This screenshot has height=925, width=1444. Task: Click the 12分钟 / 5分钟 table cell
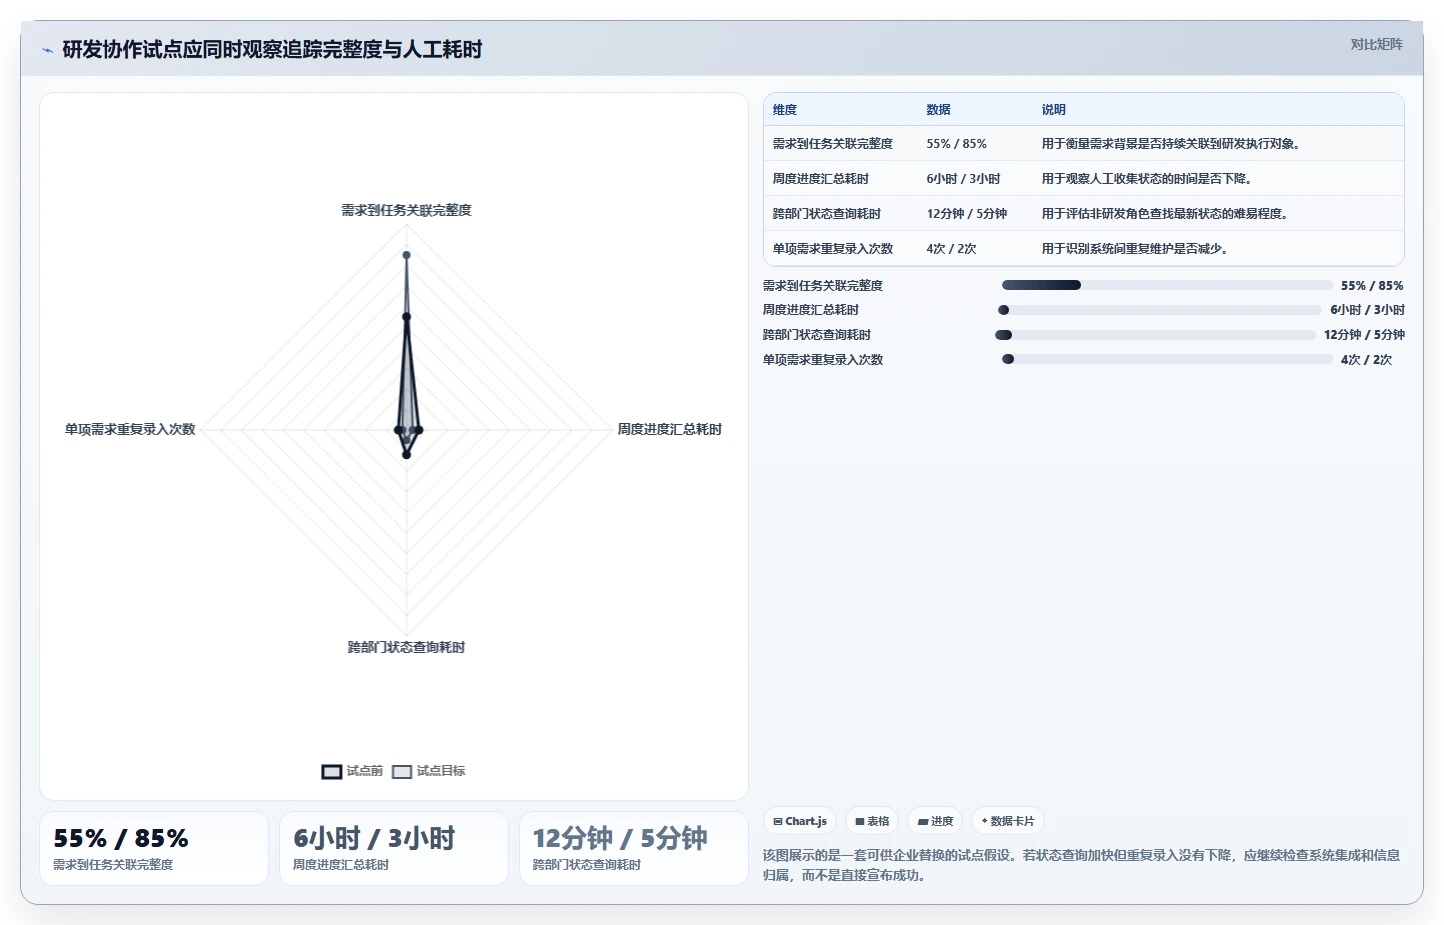point(966,214)
